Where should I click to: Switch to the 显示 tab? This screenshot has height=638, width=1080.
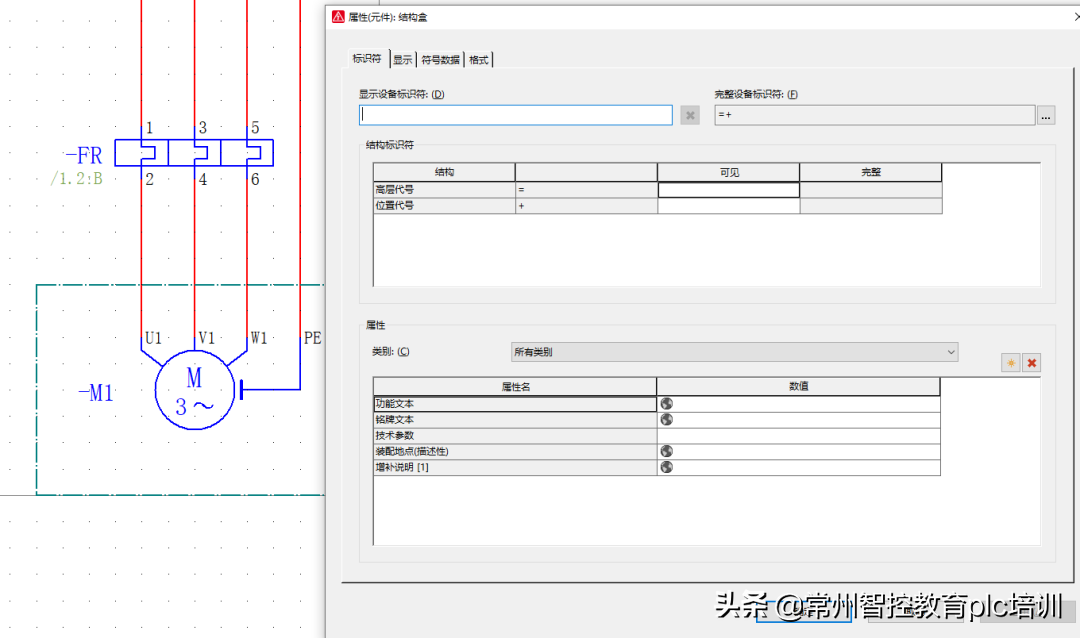click(402, 60)
